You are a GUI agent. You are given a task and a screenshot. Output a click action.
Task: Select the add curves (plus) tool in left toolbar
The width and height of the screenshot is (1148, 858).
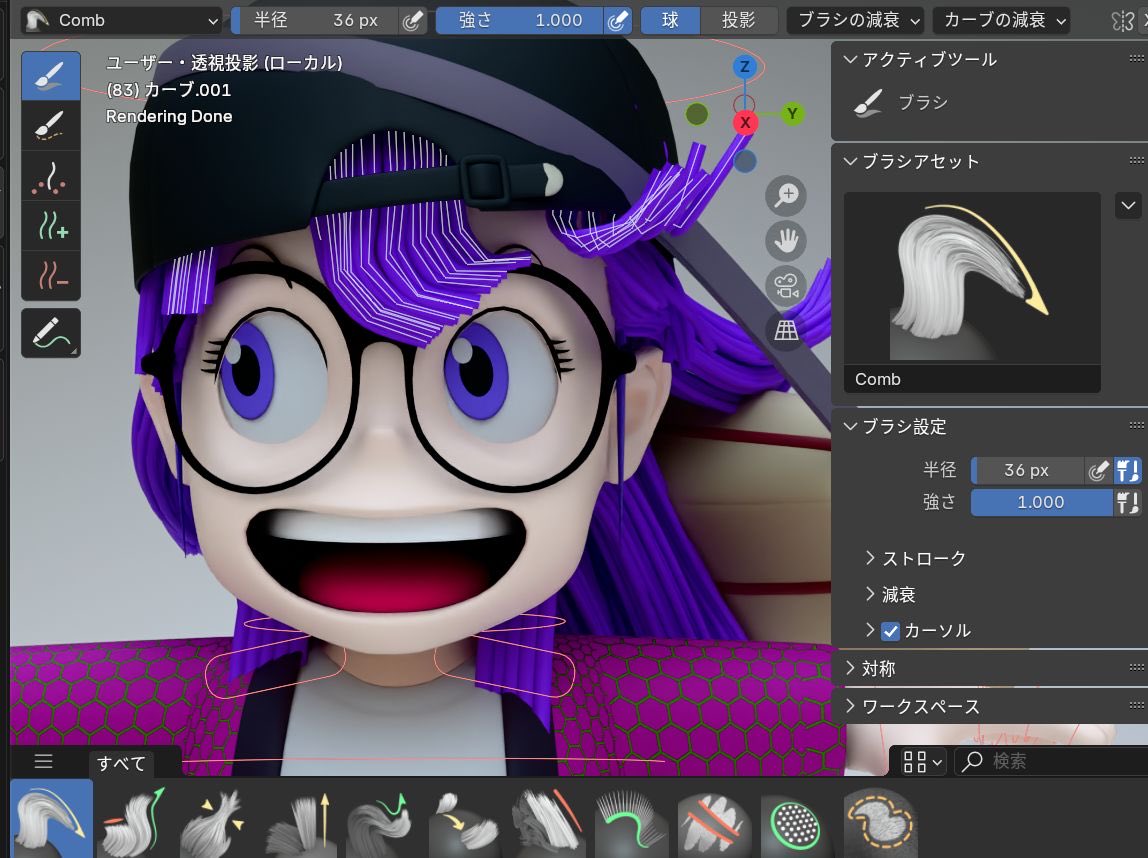pos(51,226)
